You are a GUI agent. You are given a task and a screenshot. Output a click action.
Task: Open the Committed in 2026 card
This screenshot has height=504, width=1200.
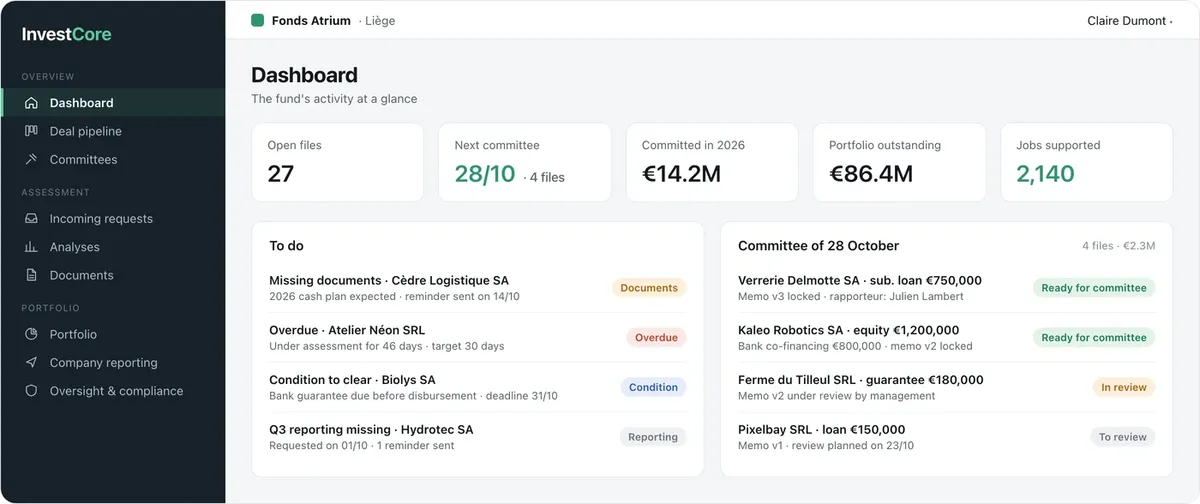(x=712, y=162)
